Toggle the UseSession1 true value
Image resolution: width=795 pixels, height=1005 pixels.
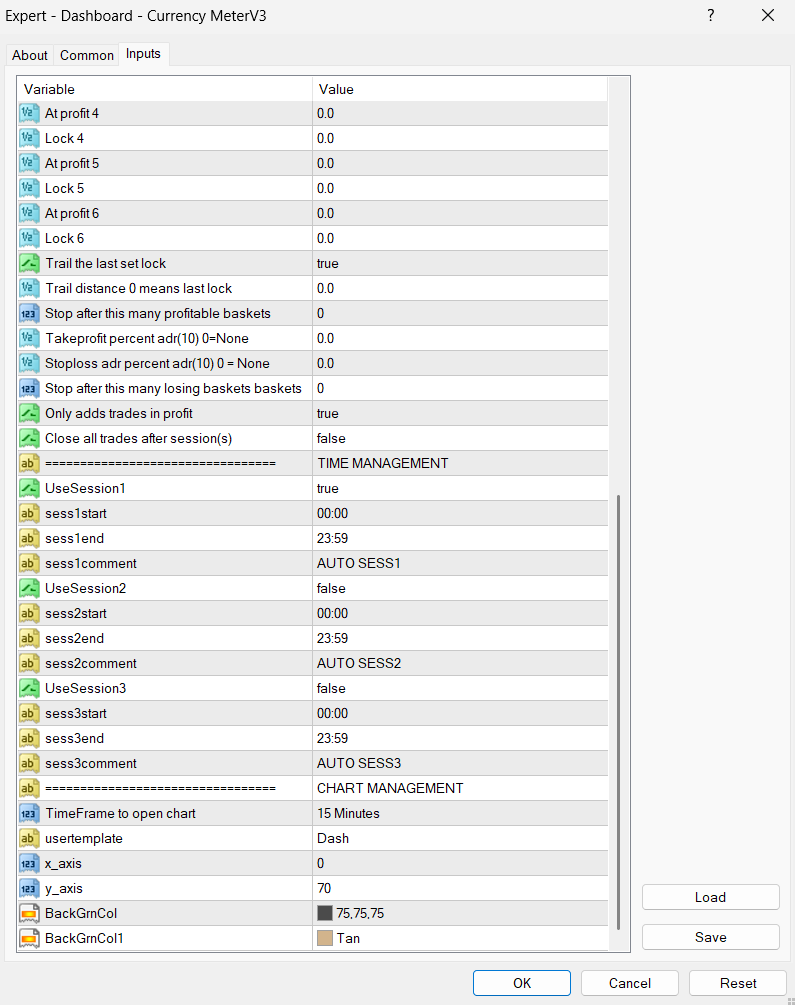pyautogui.click(x=460, y=488)
